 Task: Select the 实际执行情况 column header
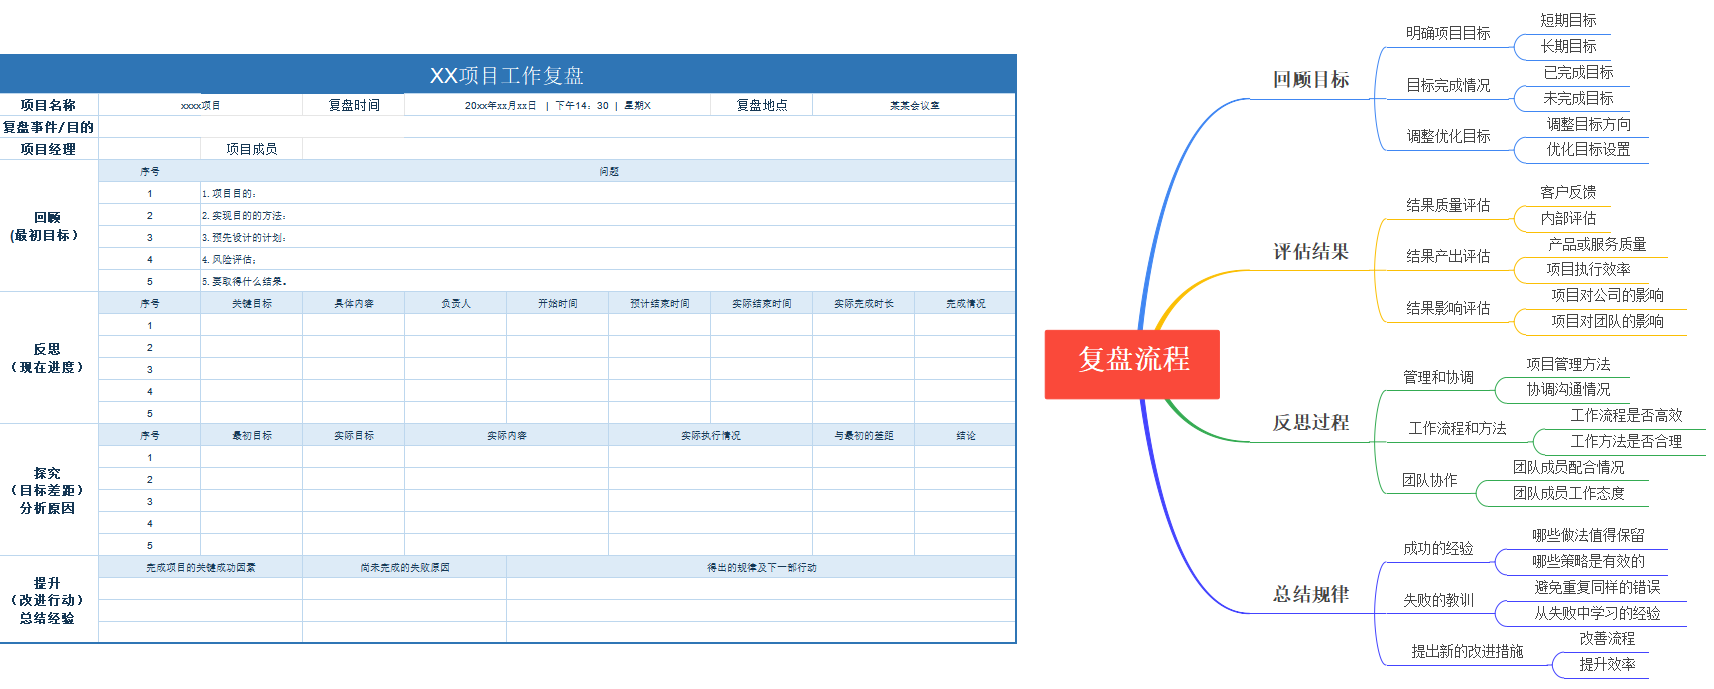pyautogui.click(x=710, y=435)
